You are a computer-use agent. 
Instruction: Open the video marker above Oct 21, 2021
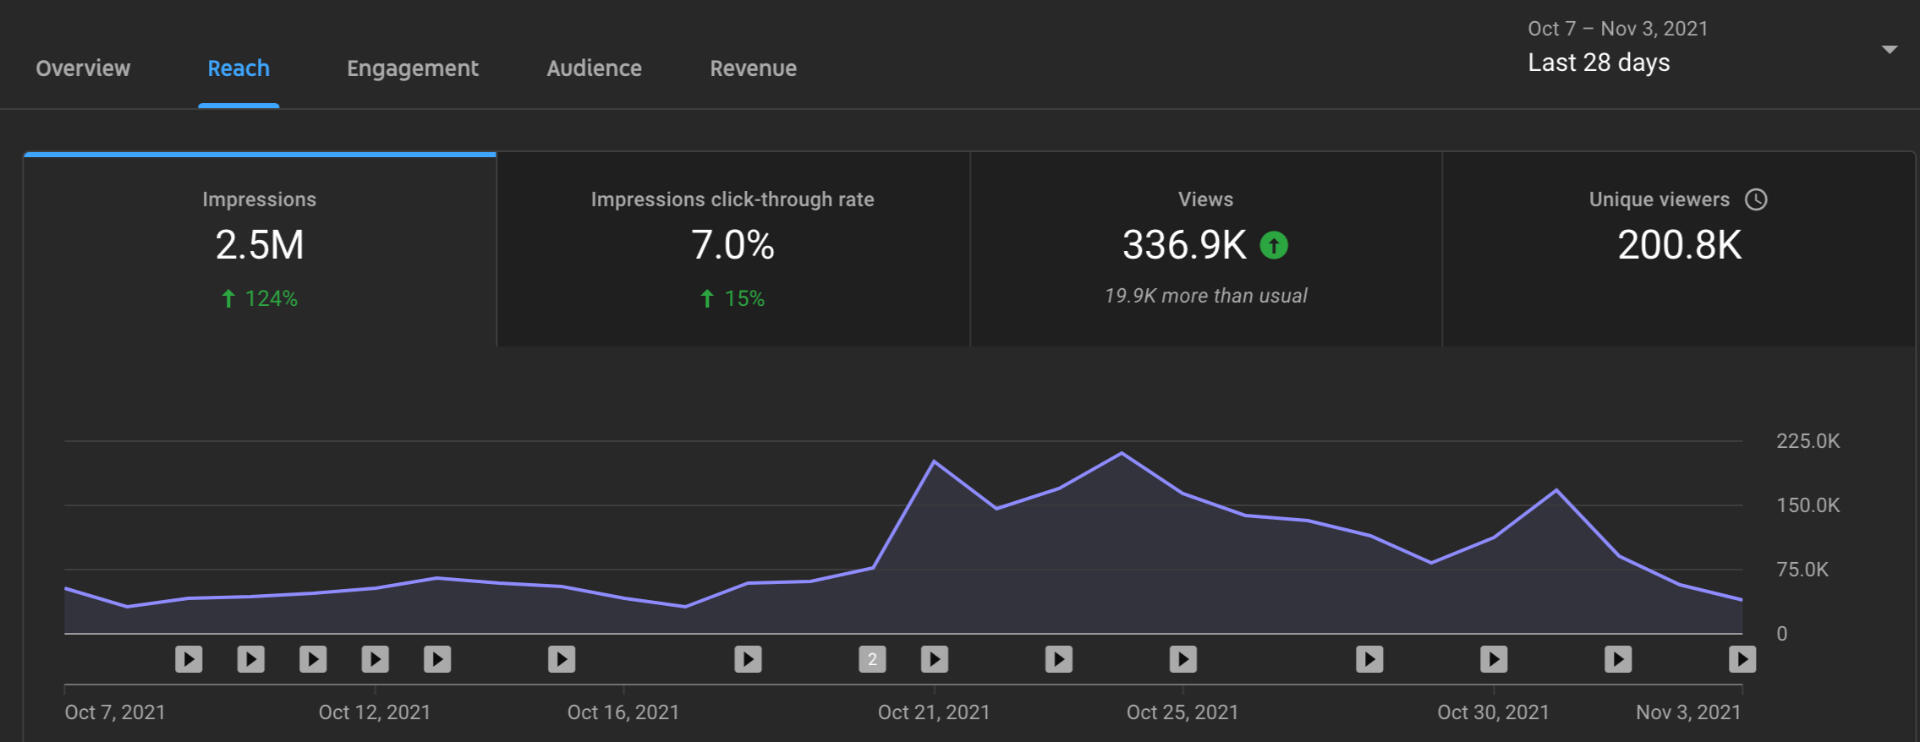[x=934, y=659]
